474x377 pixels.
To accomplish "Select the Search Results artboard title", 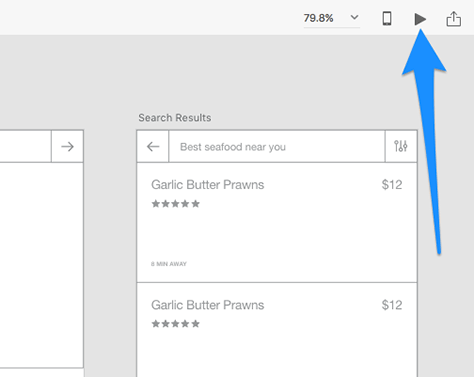I will point(175,118).
